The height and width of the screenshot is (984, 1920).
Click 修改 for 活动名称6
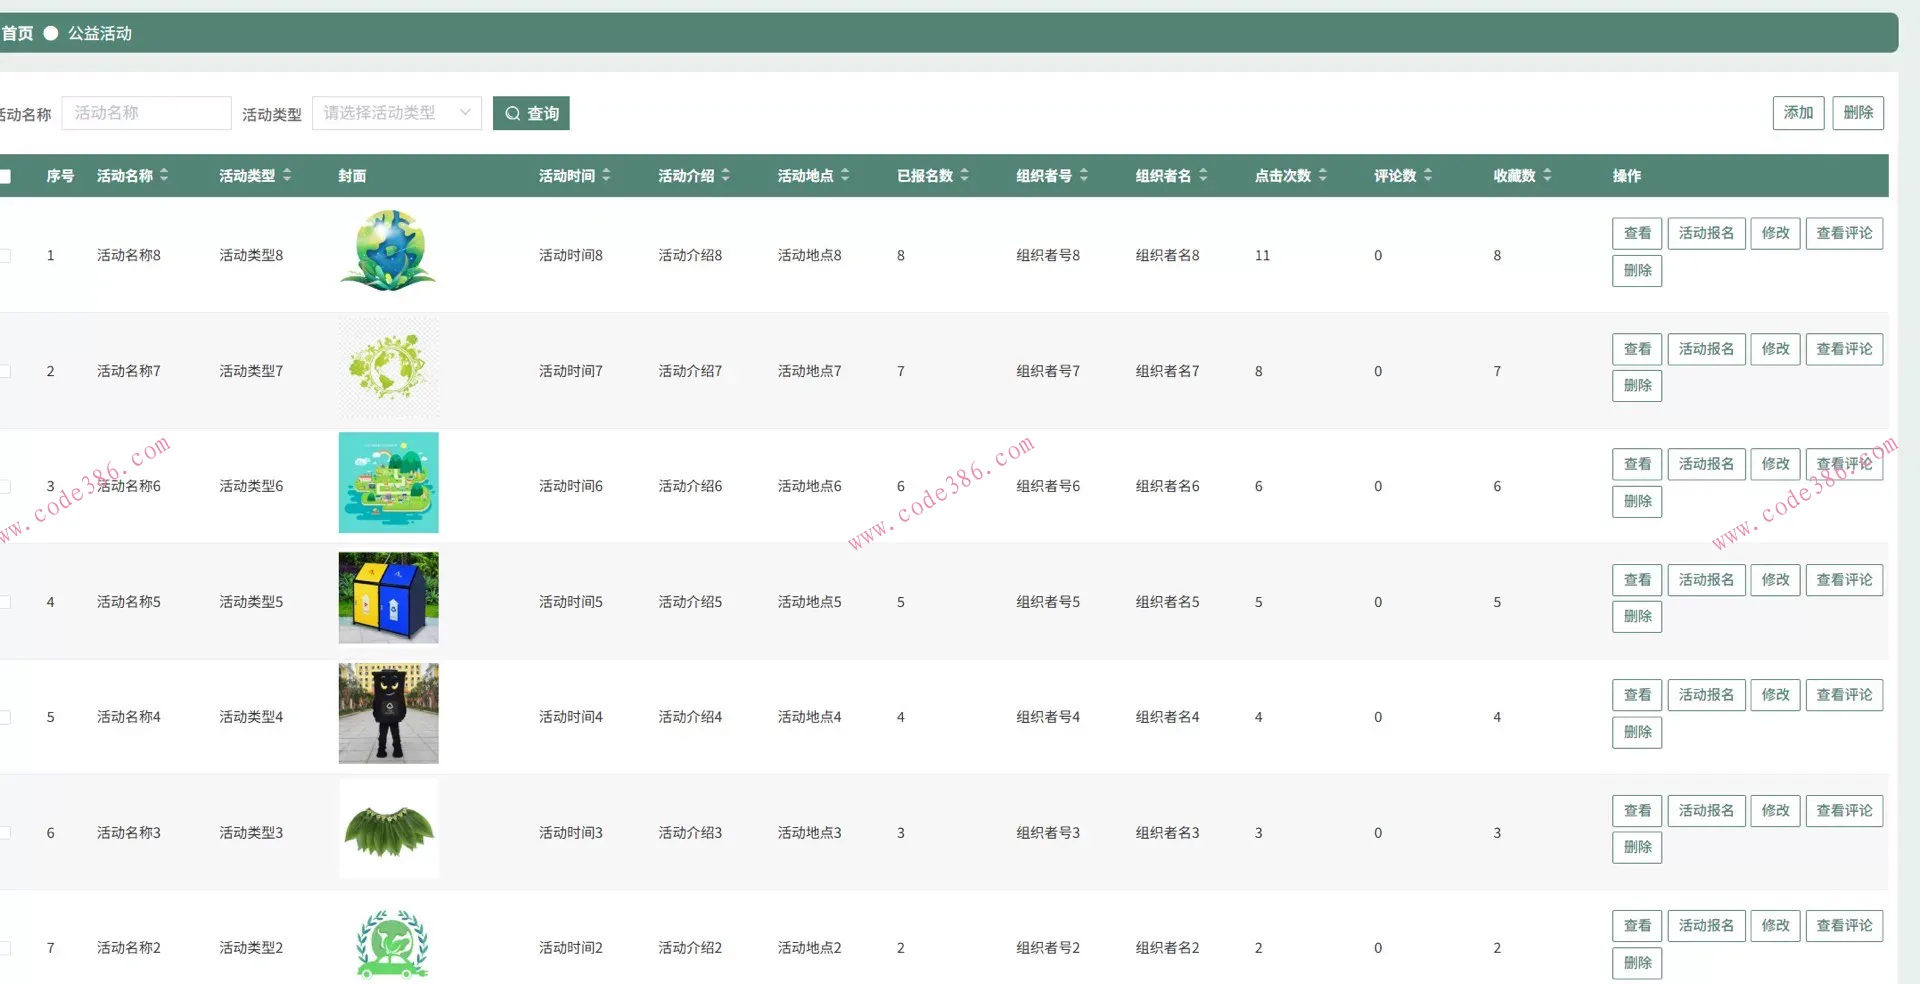1775,464
